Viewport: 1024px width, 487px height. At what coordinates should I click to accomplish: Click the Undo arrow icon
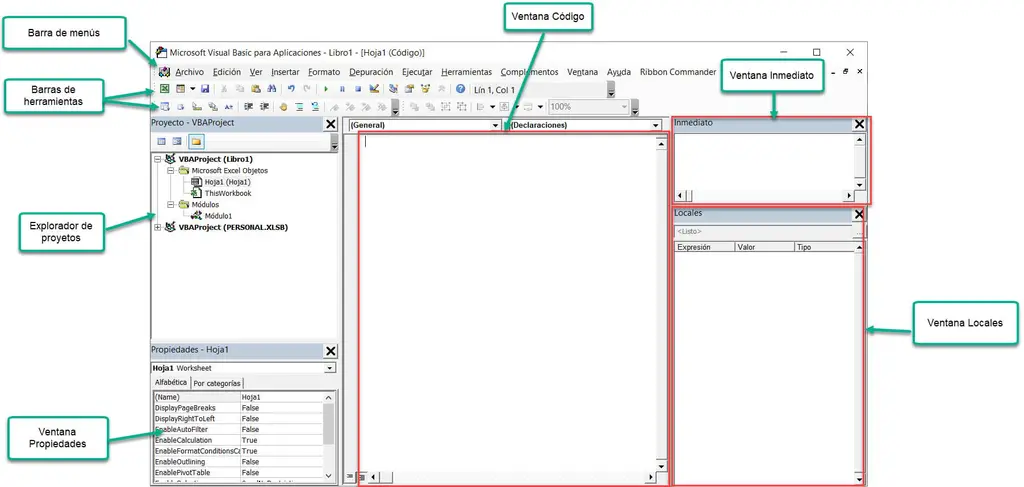pos(291,89)
